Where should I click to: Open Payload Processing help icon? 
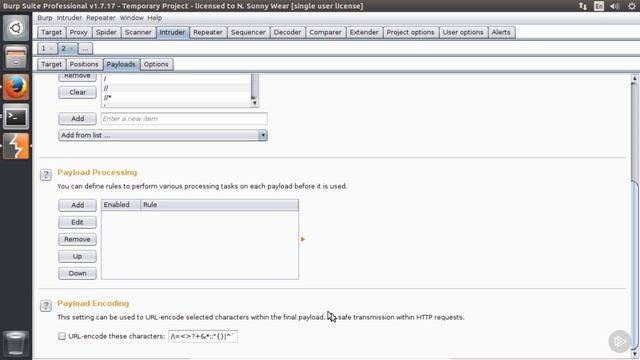point(46,175)
